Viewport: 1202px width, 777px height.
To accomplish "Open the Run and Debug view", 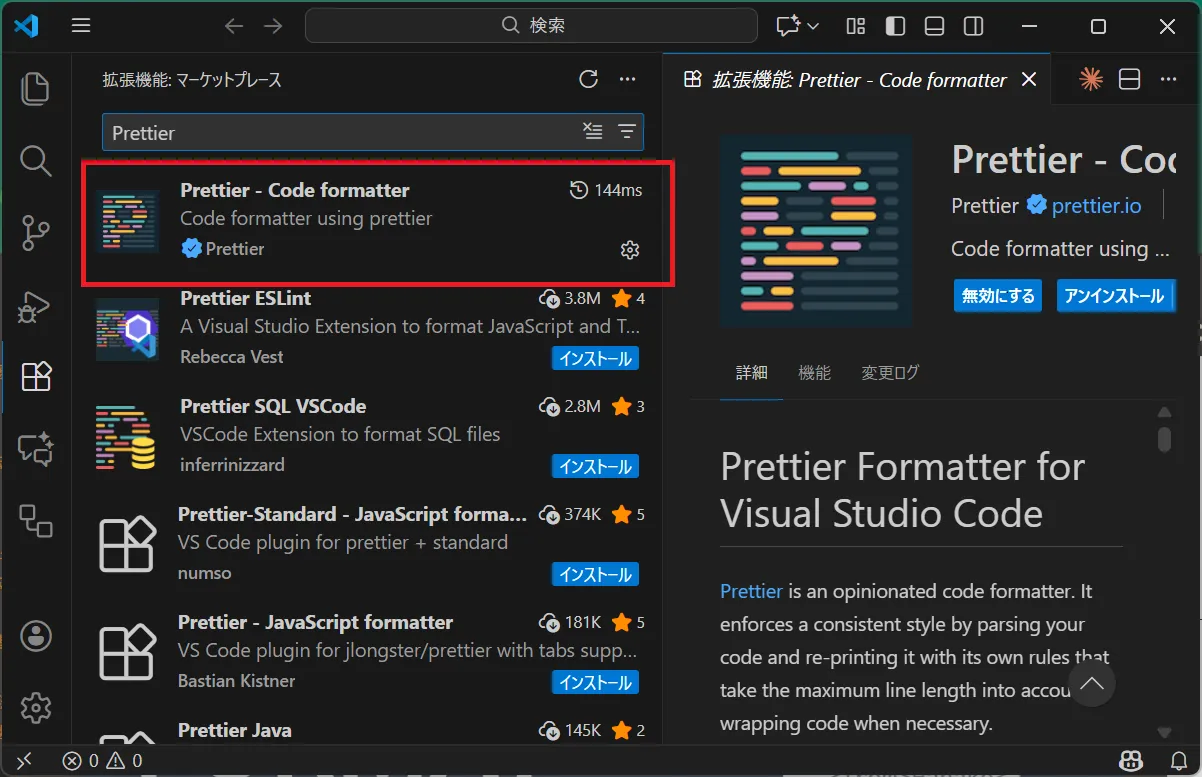I will point(36,305).
